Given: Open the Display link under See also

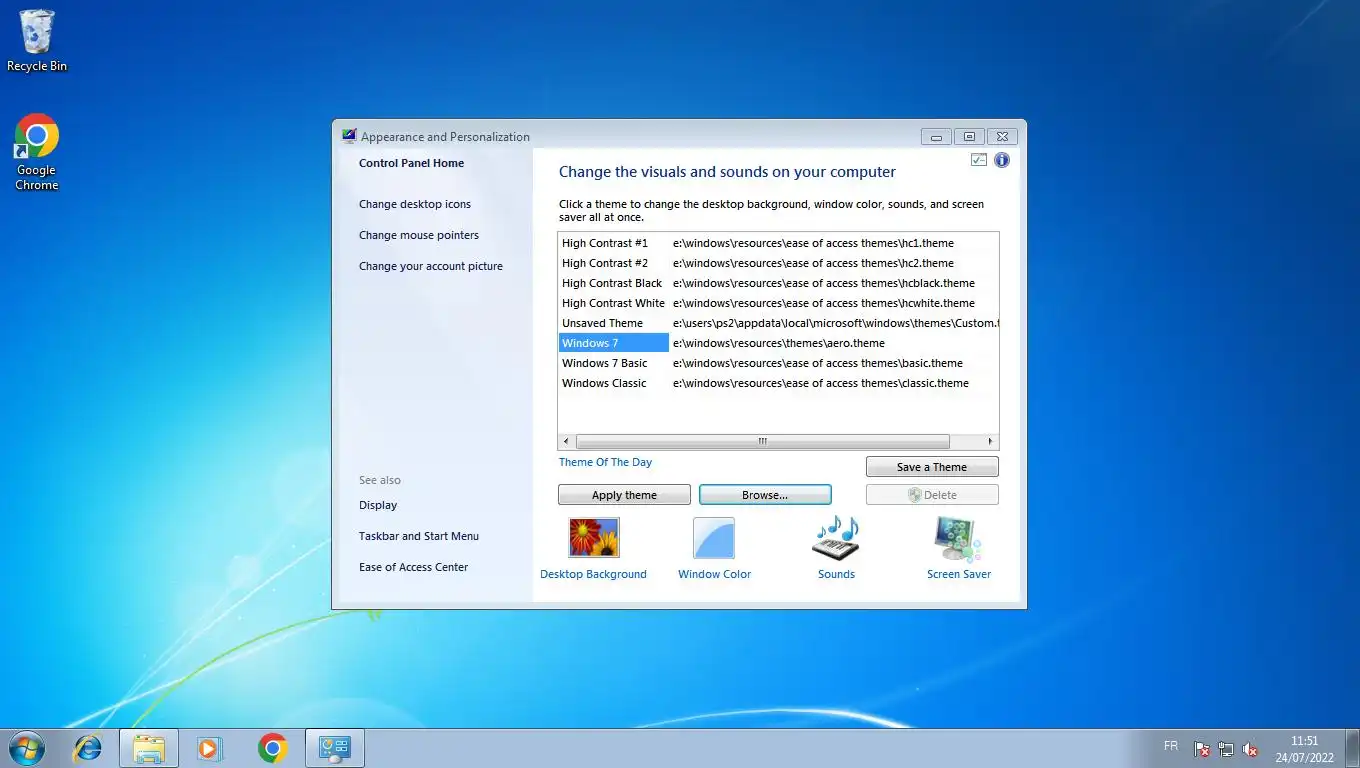Looking at the screenshot, I should [x=378, y=505].
